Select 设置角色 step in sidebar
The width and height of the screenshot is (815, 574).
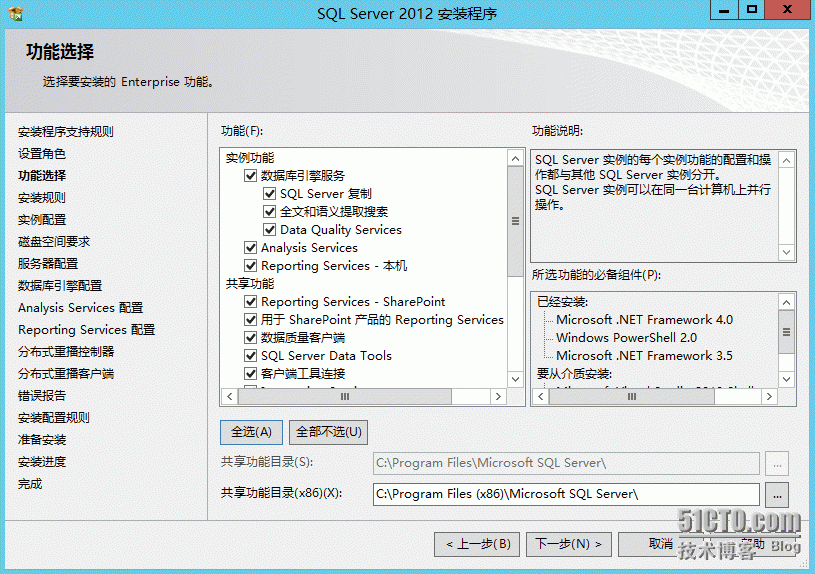click(42, 154)
